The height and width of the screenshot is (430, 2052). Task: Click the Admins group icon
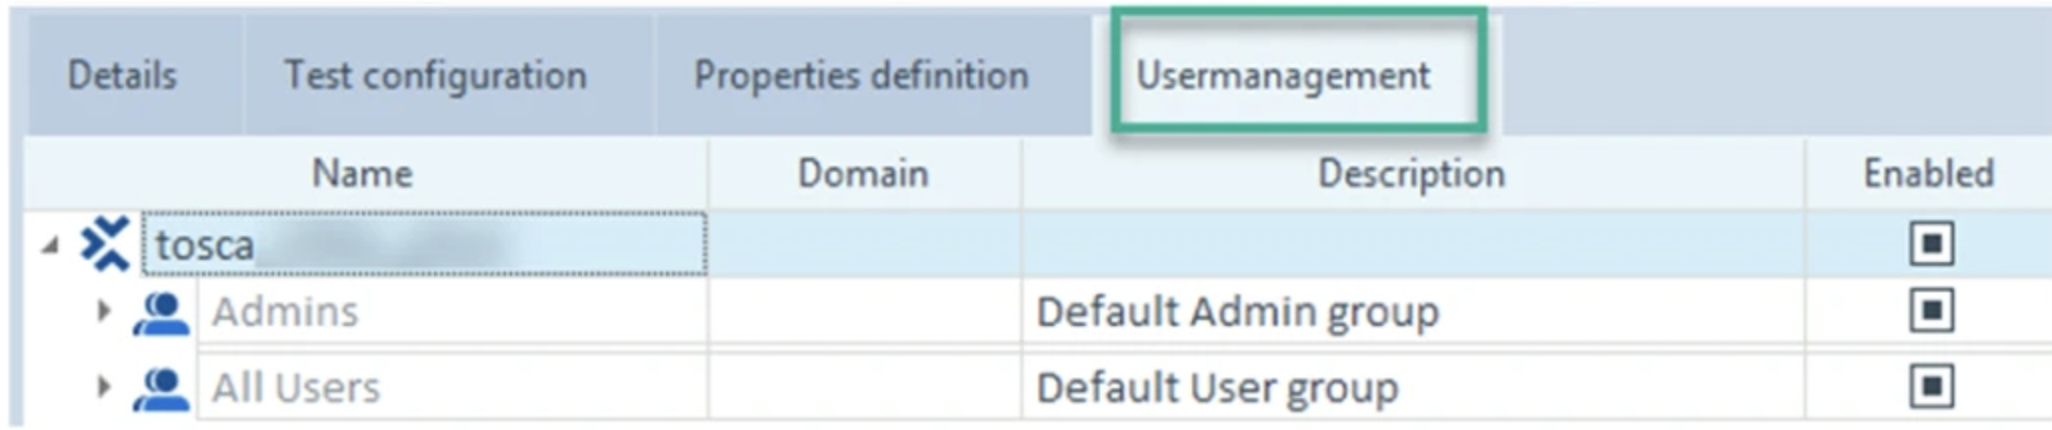pos(161,313)
